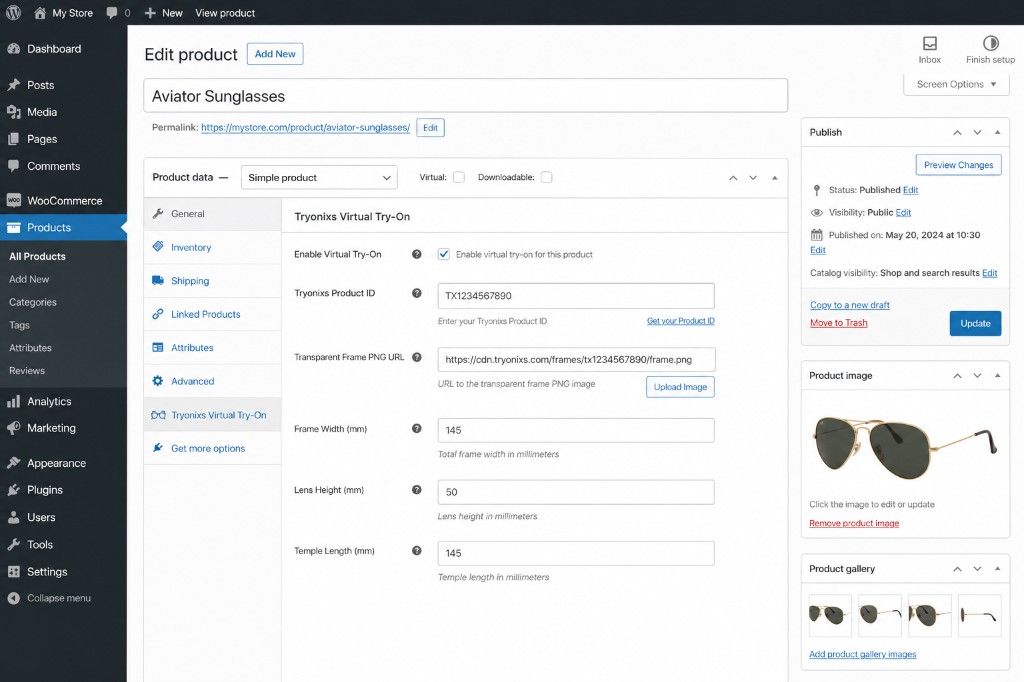Click help icon beside Lens Height
Screen dimensions: 1024x682
(417, 489)
